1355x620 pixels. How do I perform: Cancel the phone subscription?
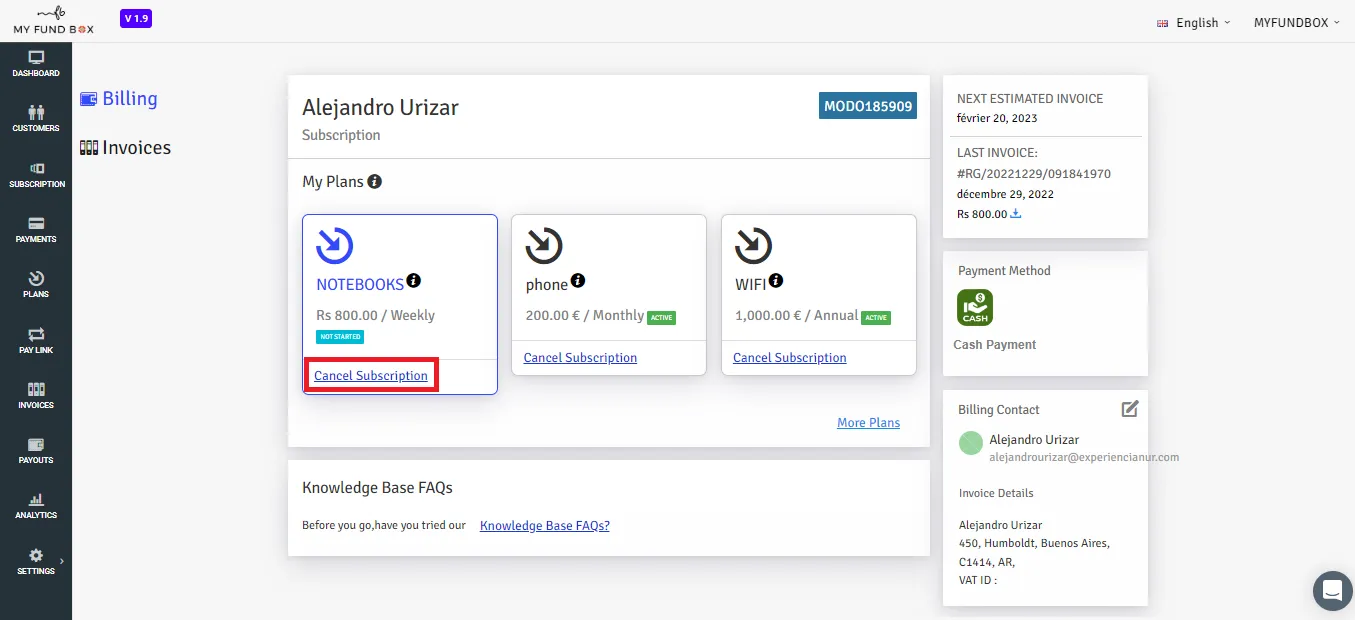pos(580,358)
